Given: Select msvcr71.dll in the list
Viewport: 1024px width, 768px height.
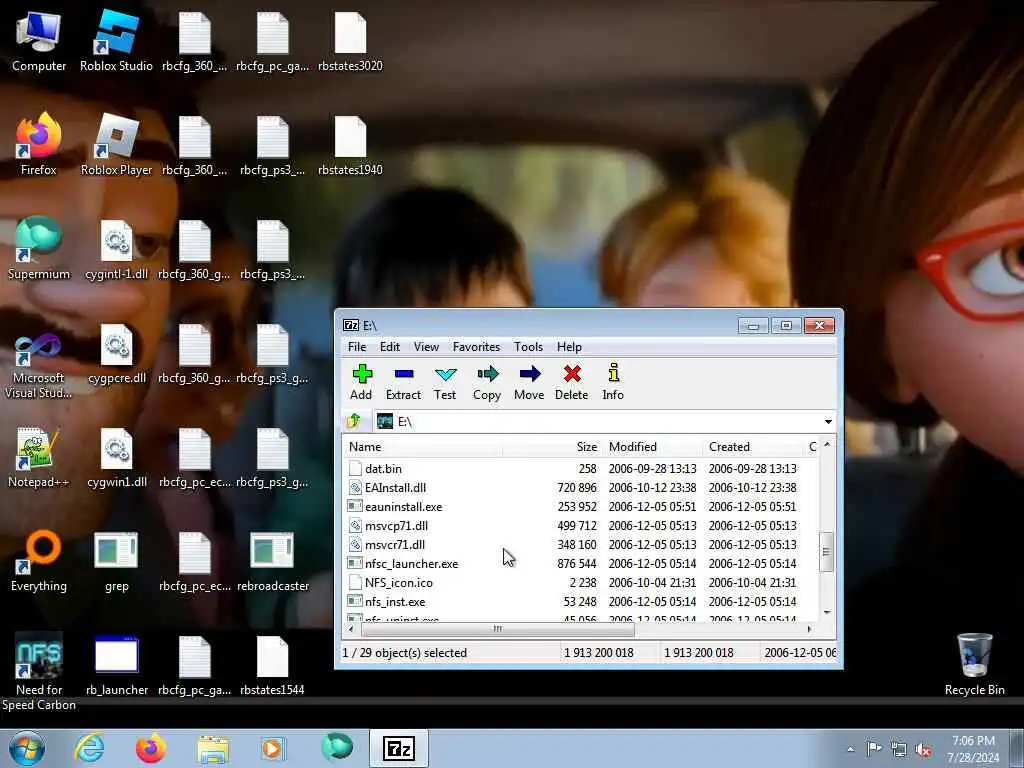Looking at the screenshot, I should tap(581, 545).
